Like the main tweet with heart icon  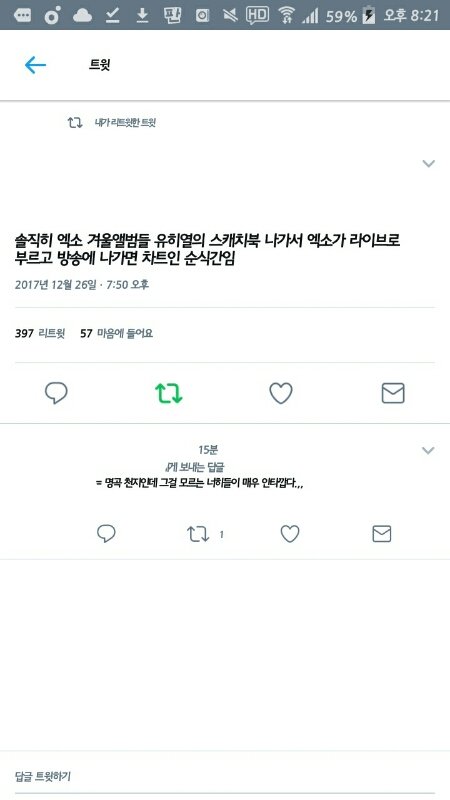coord(281,393)
